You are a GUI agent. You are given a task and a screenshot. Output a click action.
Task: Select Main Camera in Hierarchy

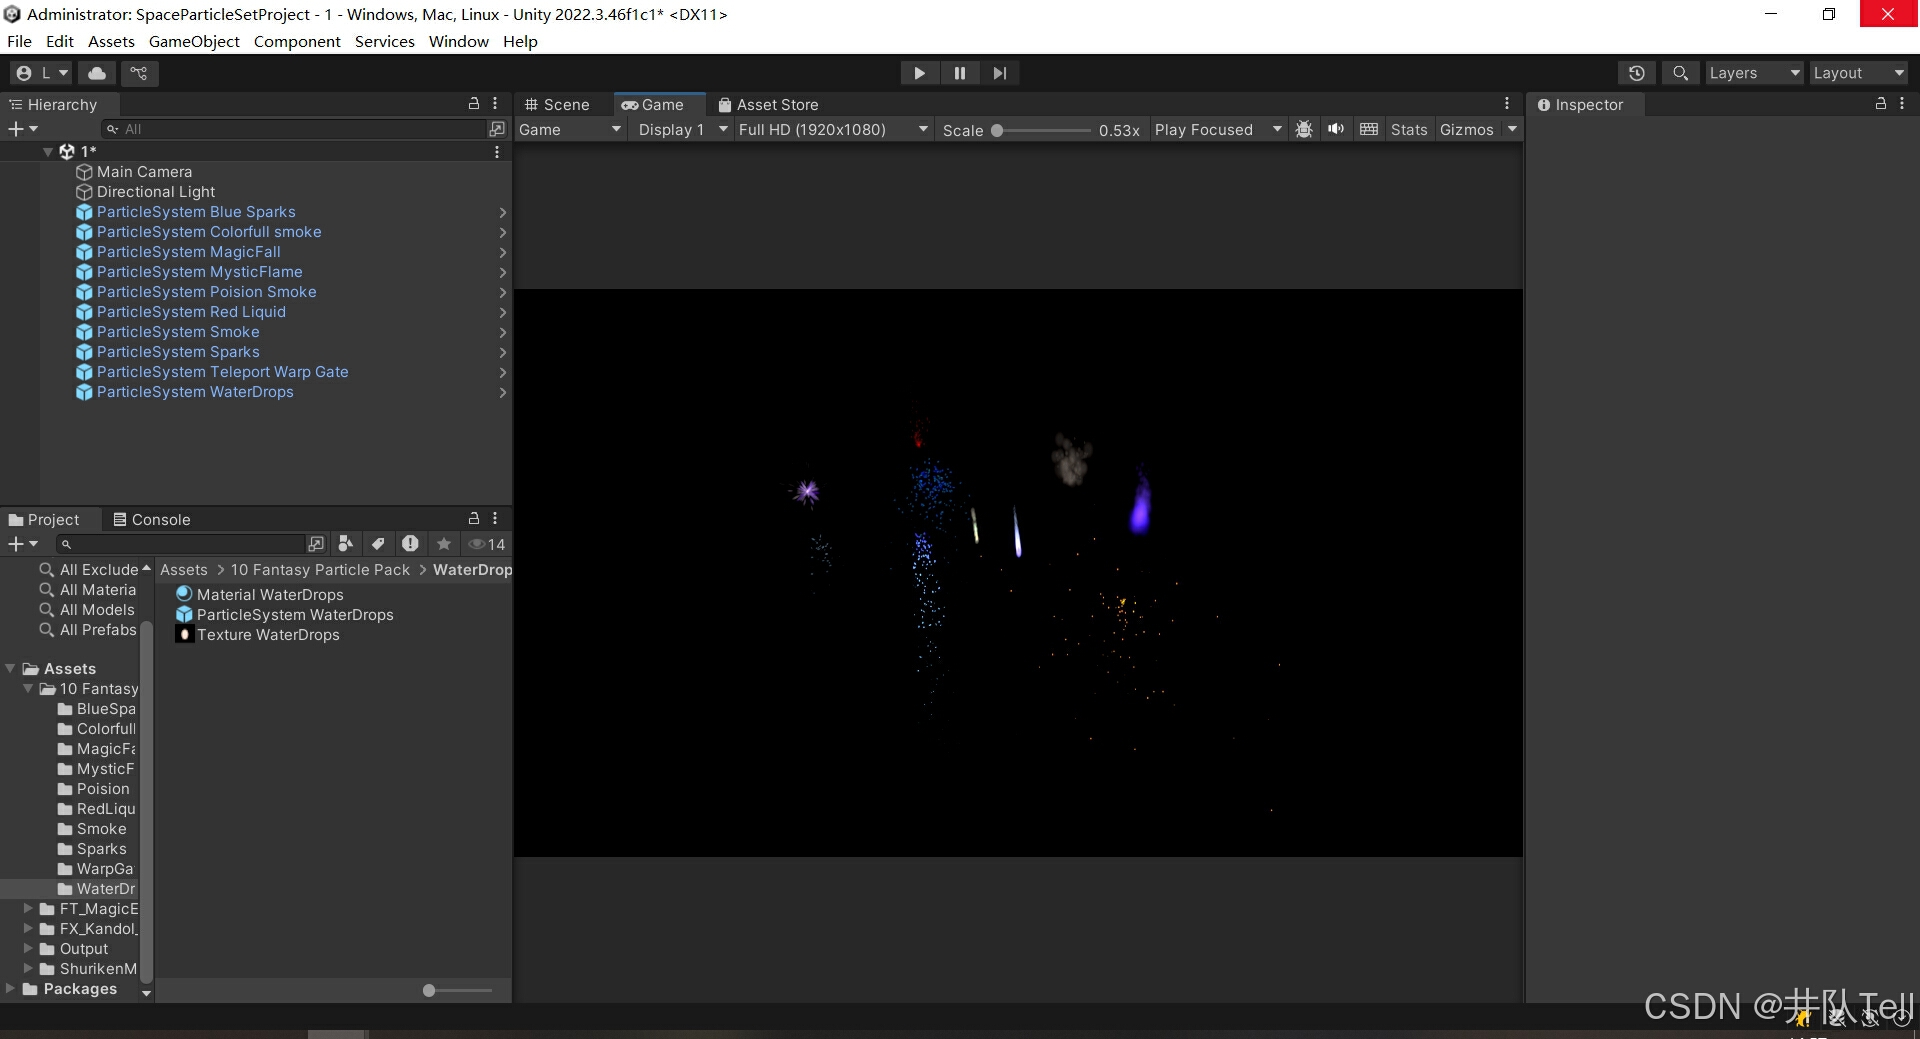[x=144, y=172]
